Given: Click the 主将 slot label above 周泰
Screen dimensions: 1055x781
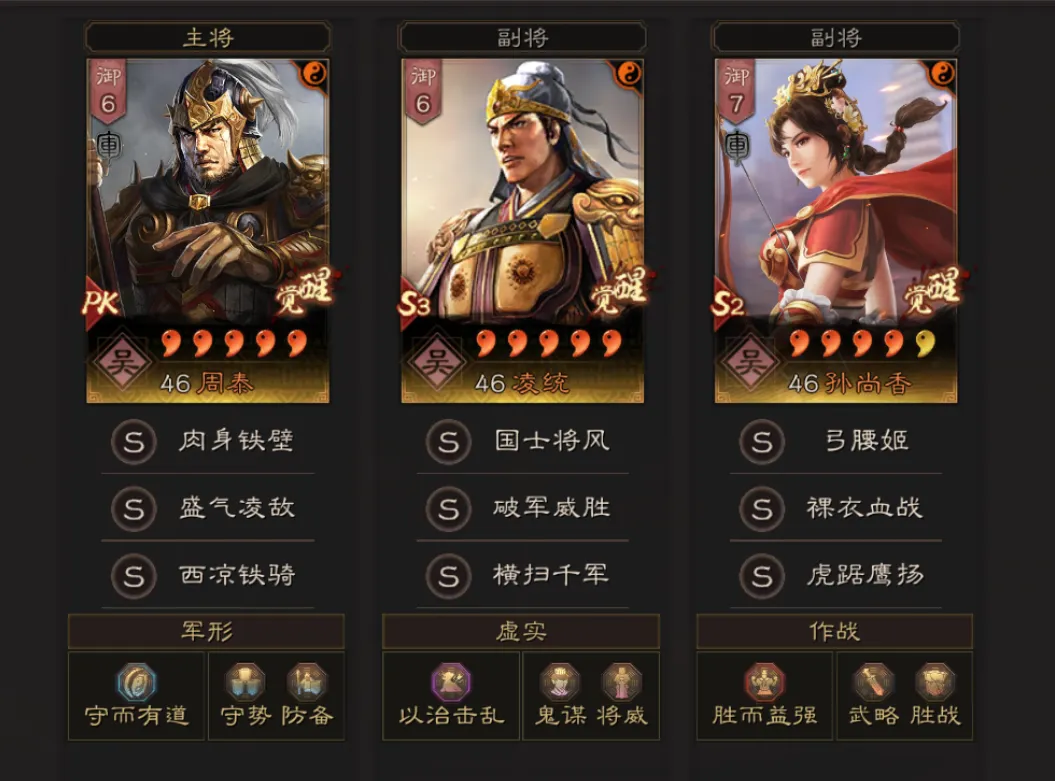Looking at the screenshot, I should tap(208, 37).
